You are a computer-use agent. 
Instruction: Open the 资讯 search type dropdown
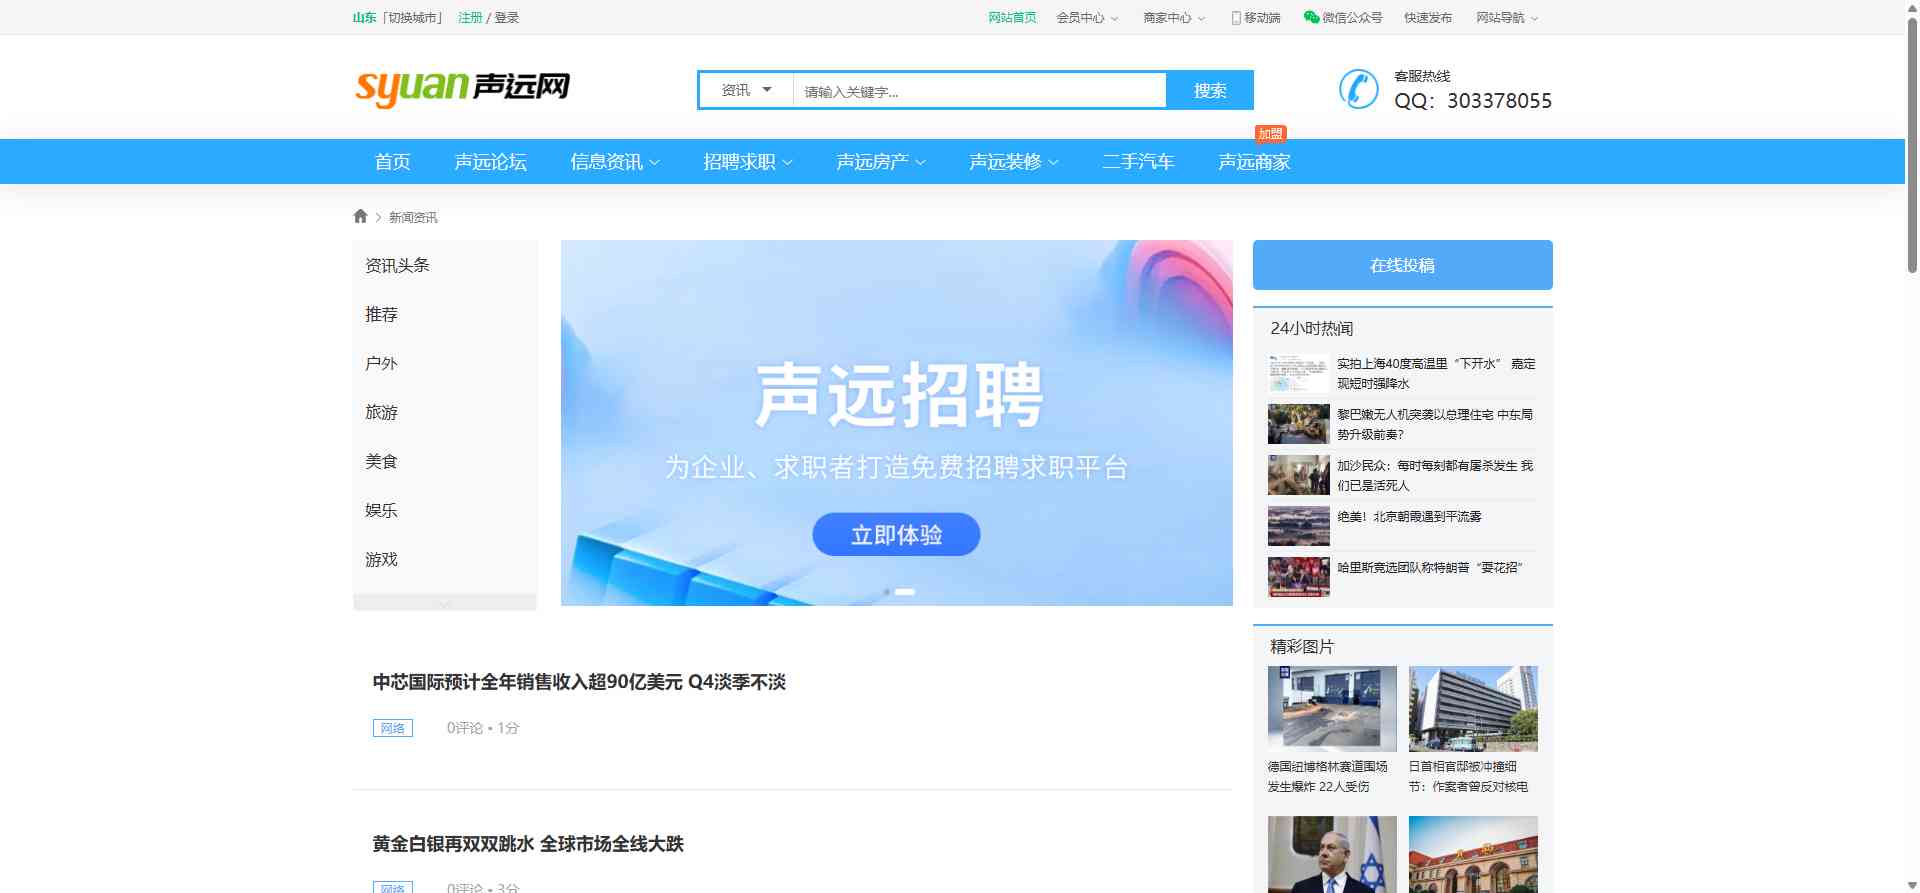(746, 90)
